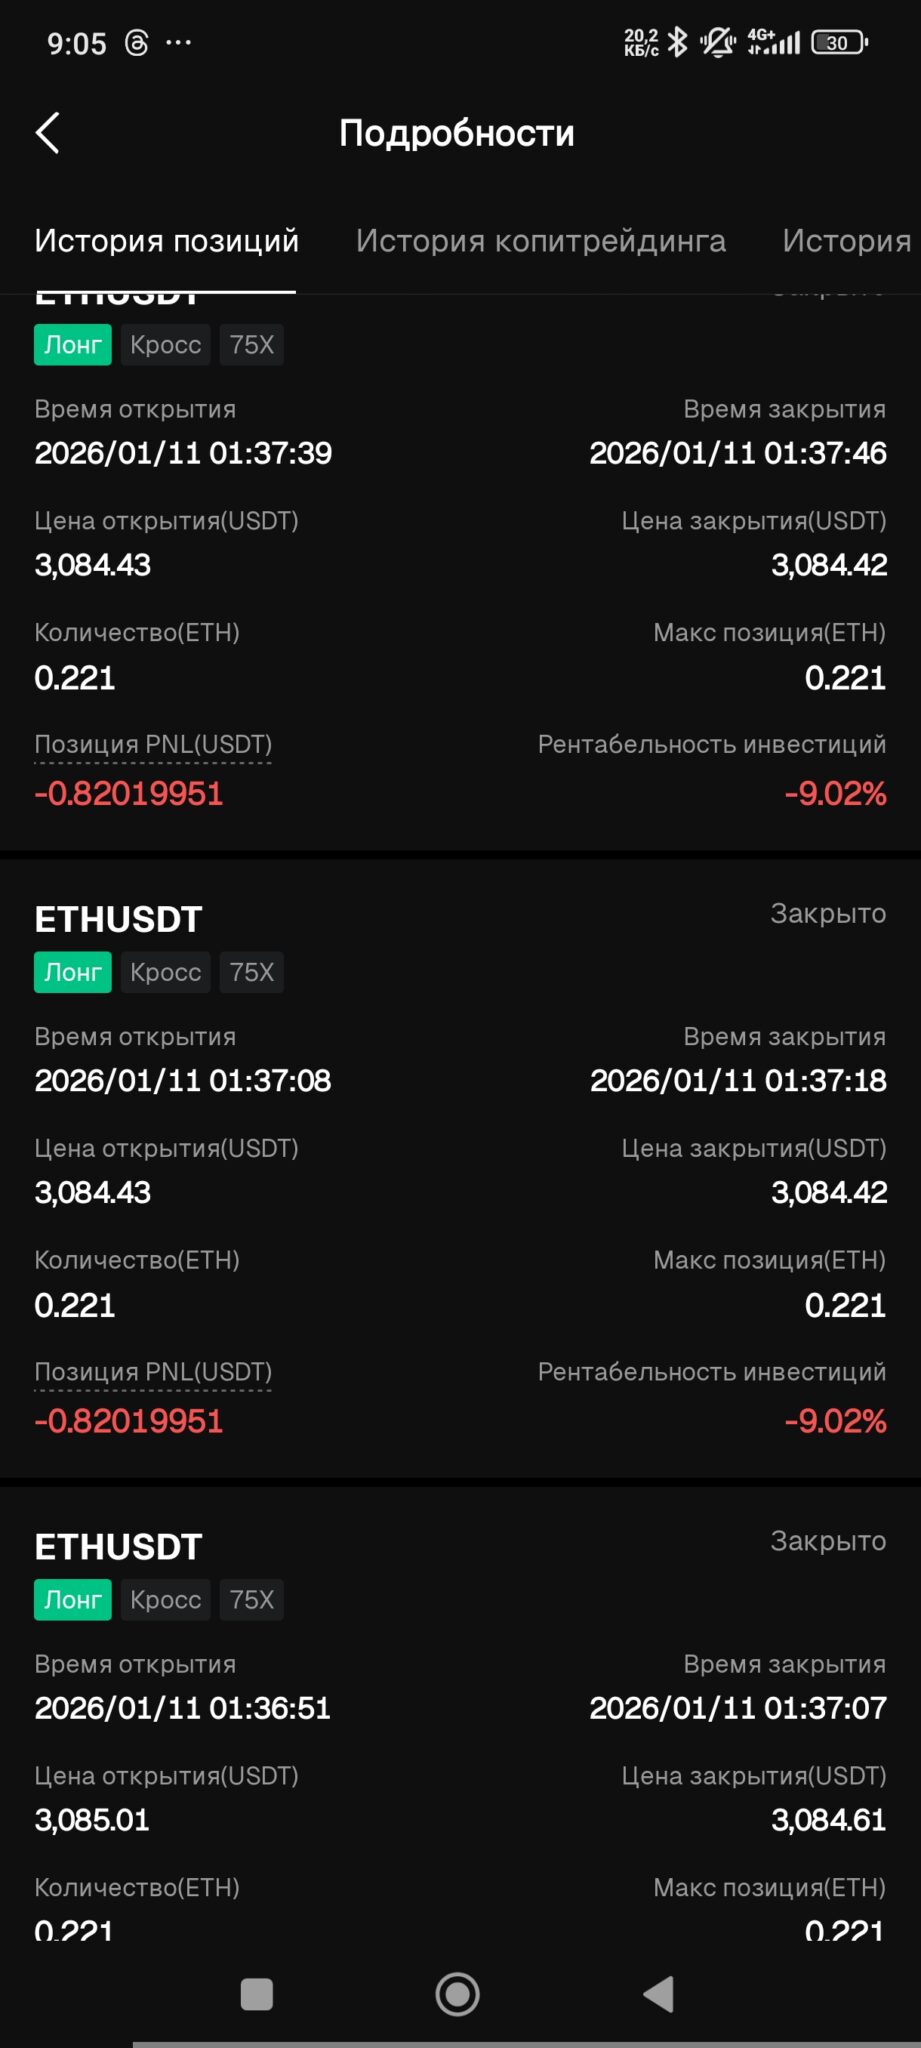Open the partially visible История tab
921x2048 pixels.
(846, 241)
